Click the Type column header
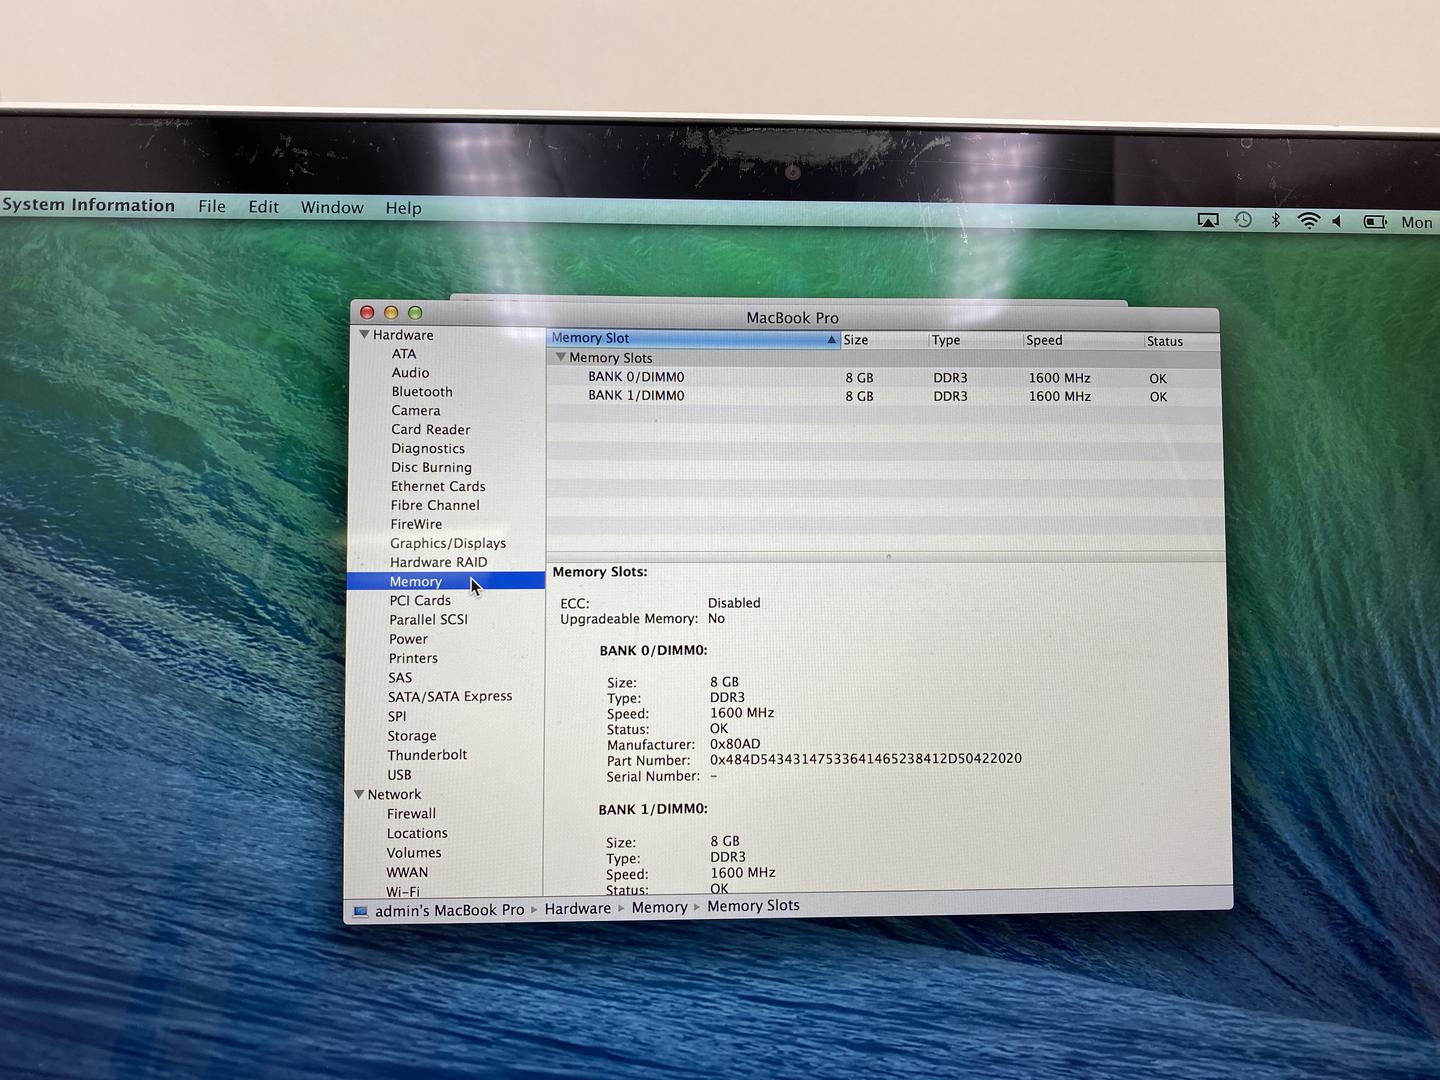Screen dimensions: 1440x1080 tap(975, 341)
